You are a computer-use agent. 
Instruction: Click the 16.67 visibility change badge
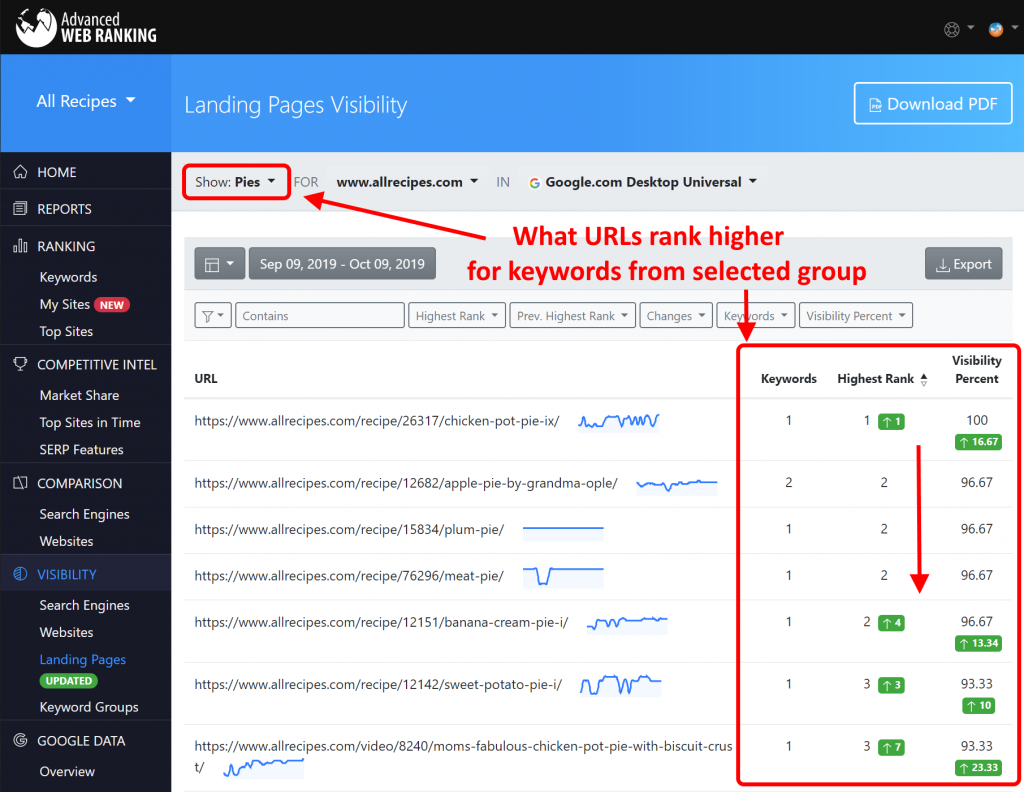(x=978, y=442)
